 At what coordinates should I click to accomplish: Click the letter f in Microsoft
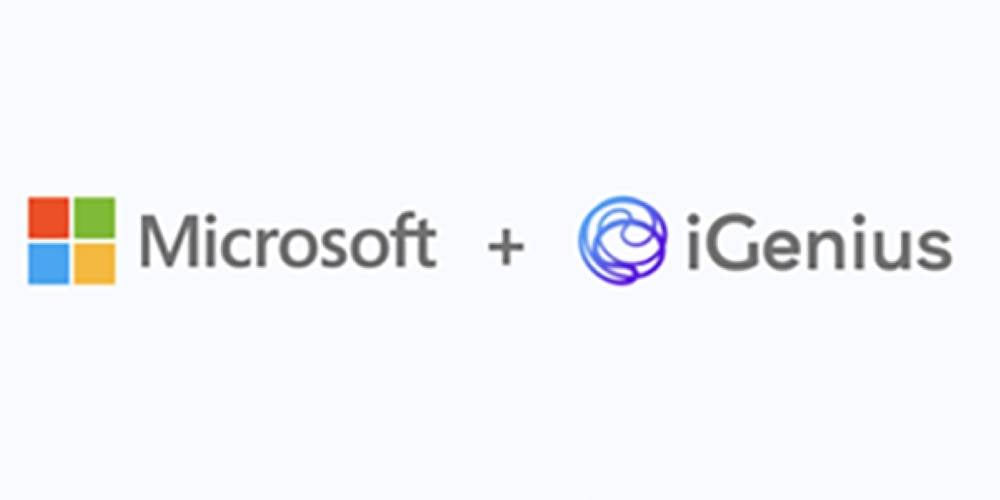tap(403, 240)
